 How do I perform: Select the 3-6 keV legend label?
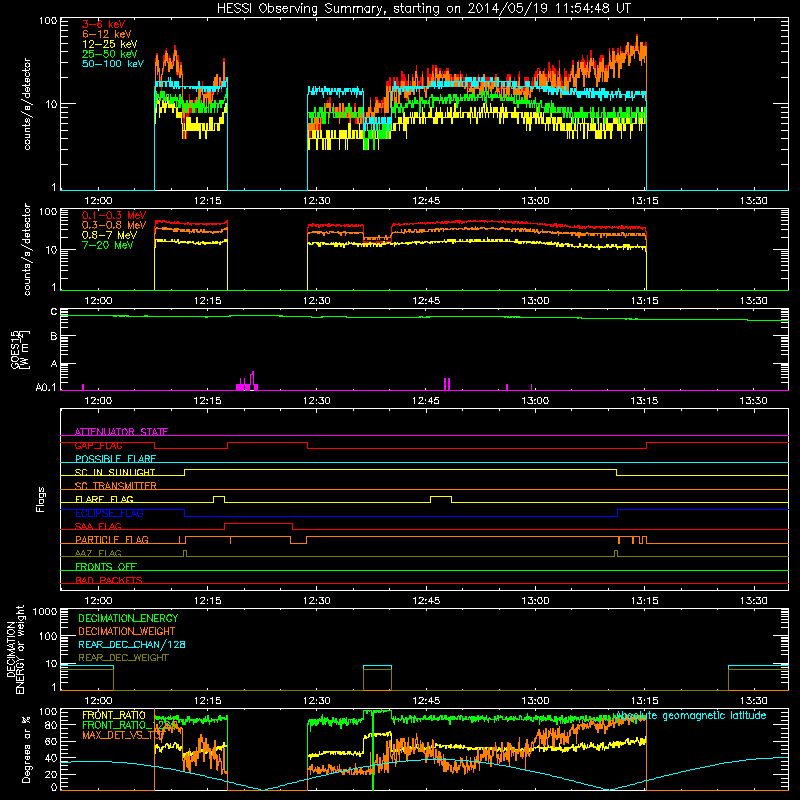coord(104,24)
